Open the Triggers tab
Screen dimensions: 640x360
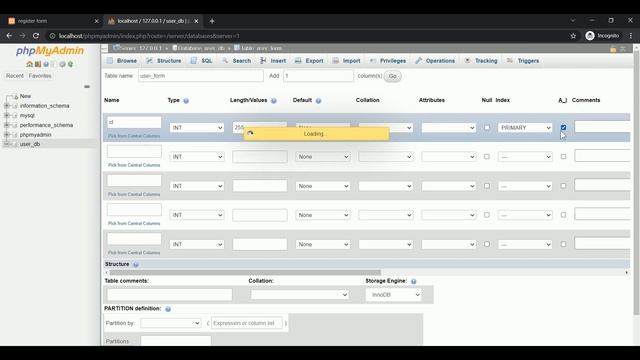point(523,61)
